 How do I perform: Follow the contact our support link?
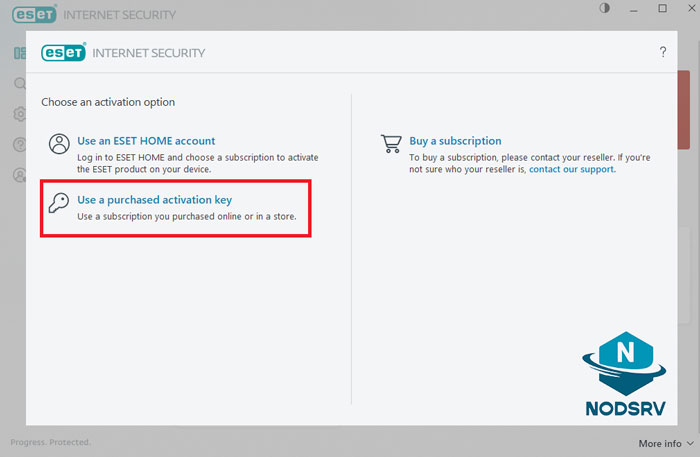pos(571,169)
